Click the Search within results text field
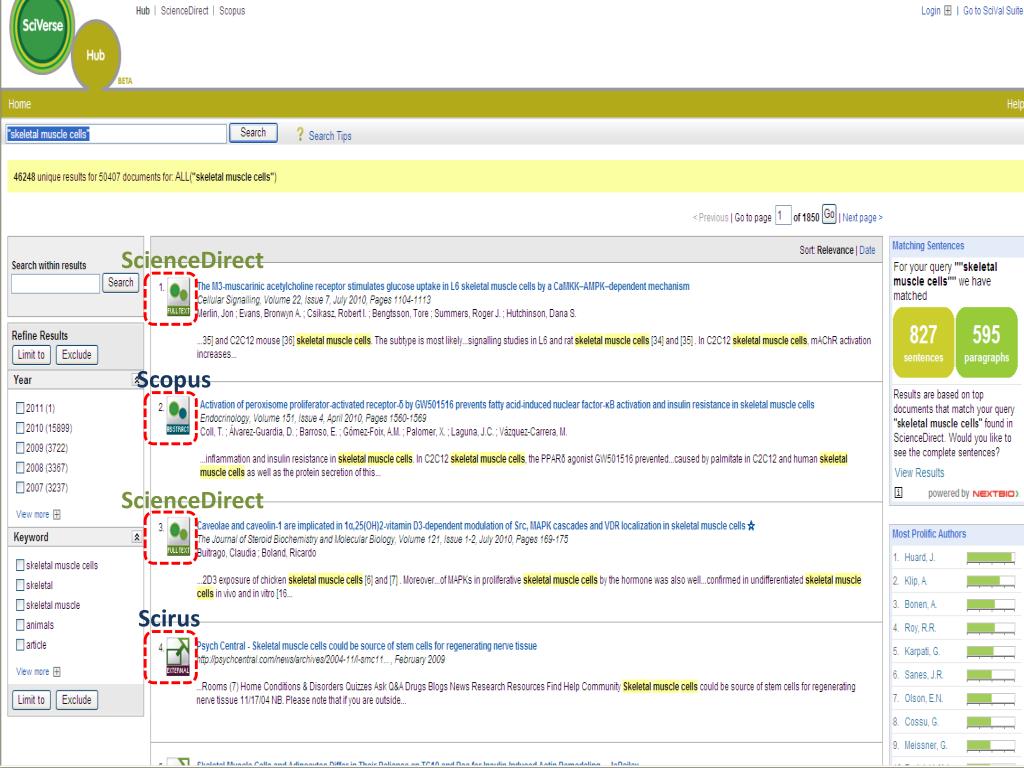This screenshot has height=768, width=1024. (x=56, y=283)
